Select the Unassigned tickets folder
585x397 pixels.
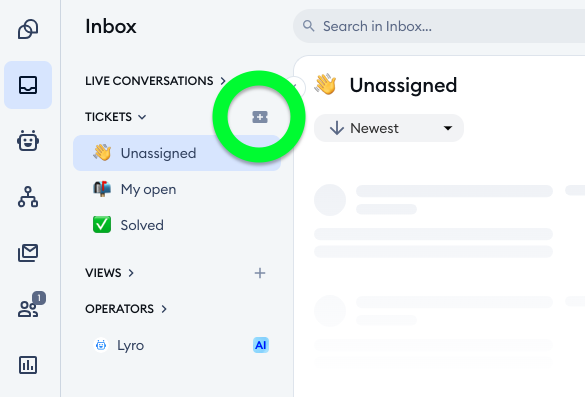177,153
